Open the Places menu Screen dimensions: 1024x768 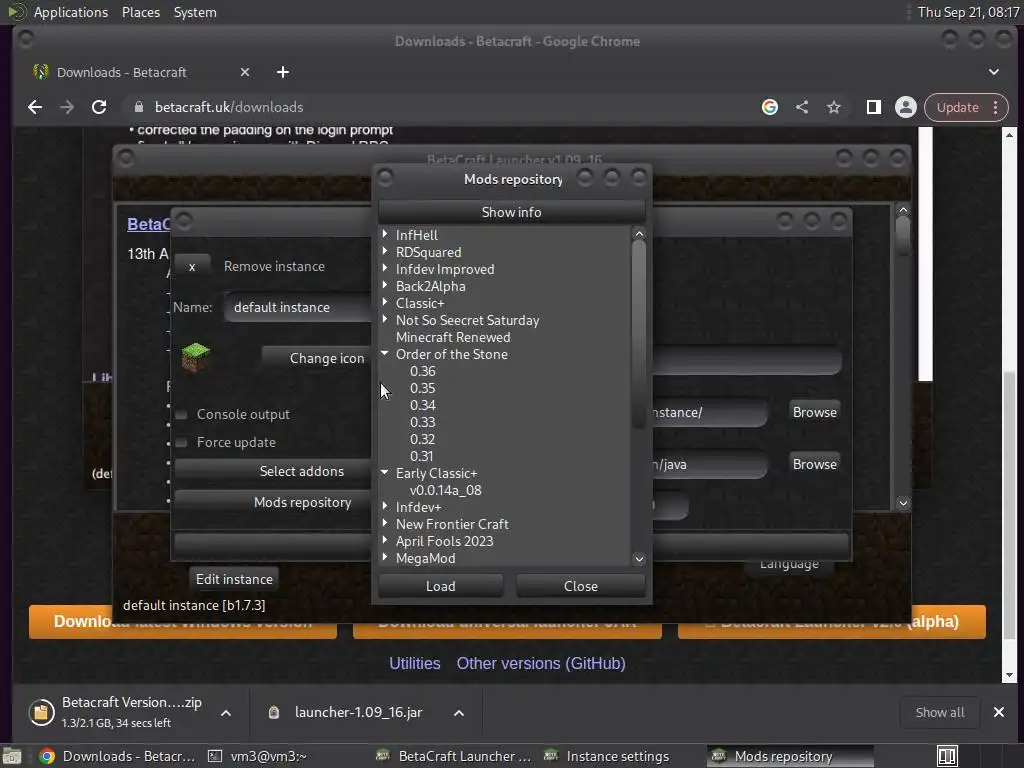(141, 12)
